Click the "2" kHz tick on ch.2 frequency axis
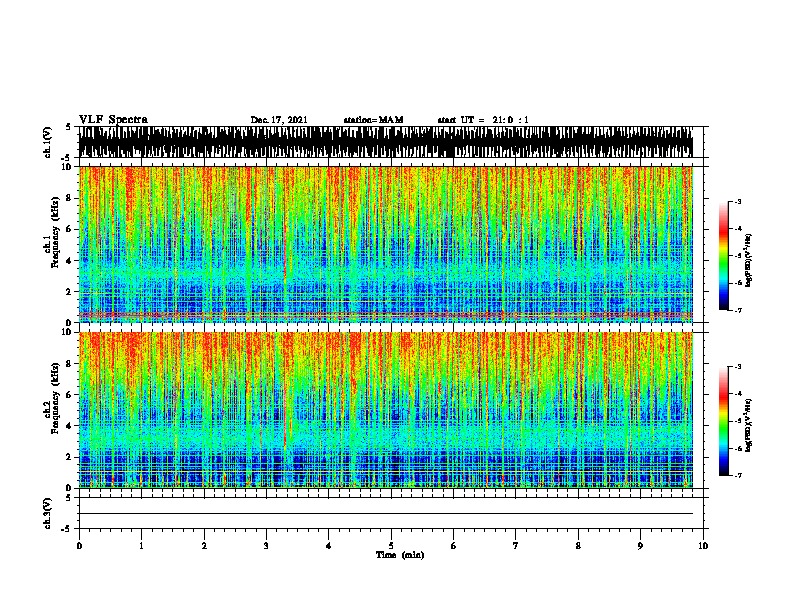This screenshot has height=612, width=792. coord(70,457)
